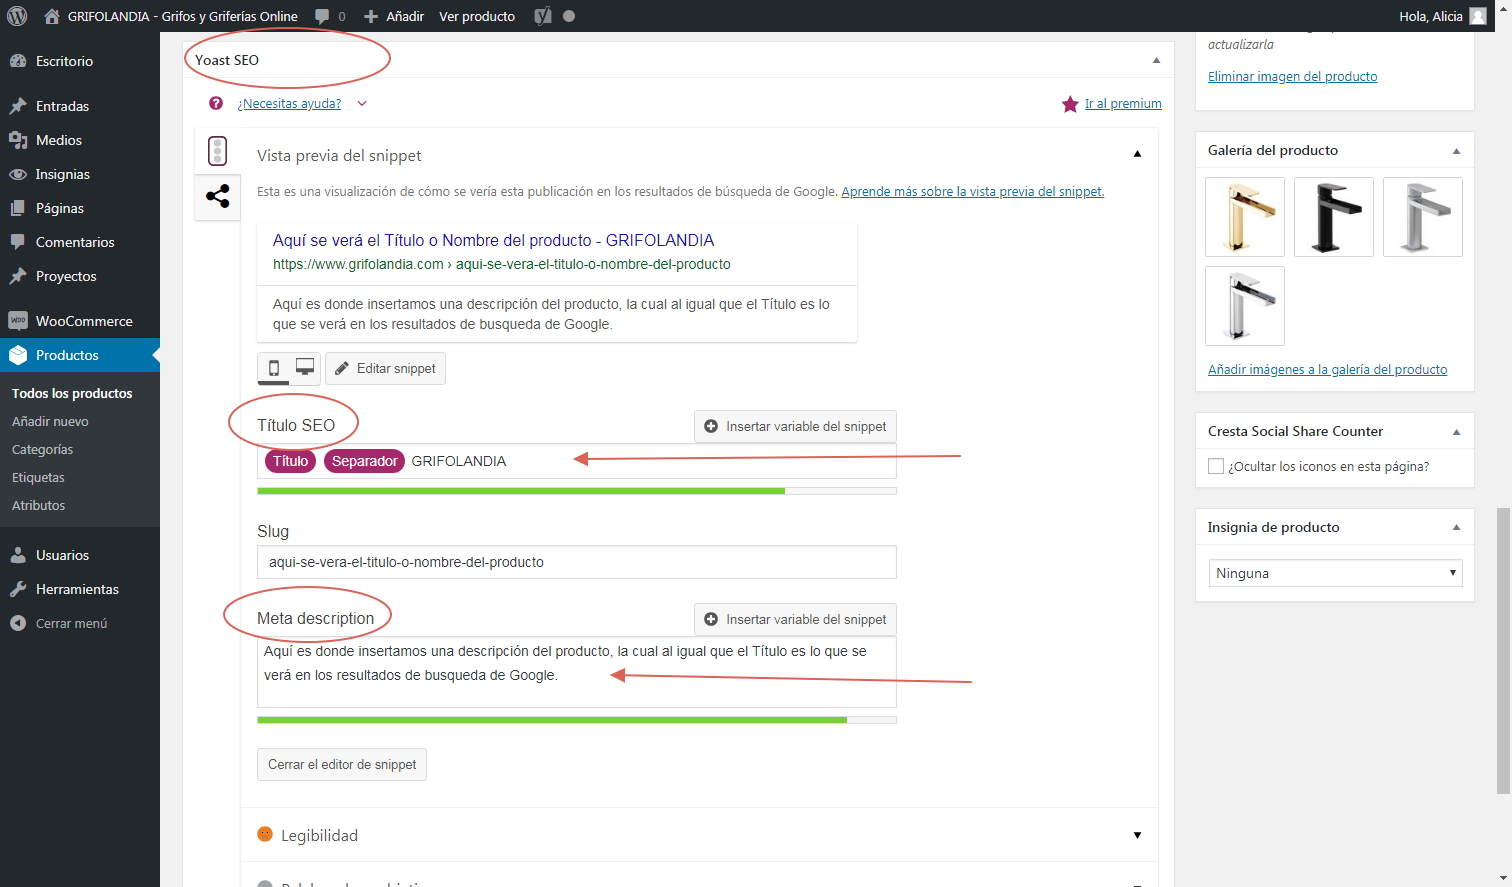This screenshot has width=1512, height=887.
Task: Click the Meta description green progress bar
Action: pyautogui.click(x=576, y=720)
